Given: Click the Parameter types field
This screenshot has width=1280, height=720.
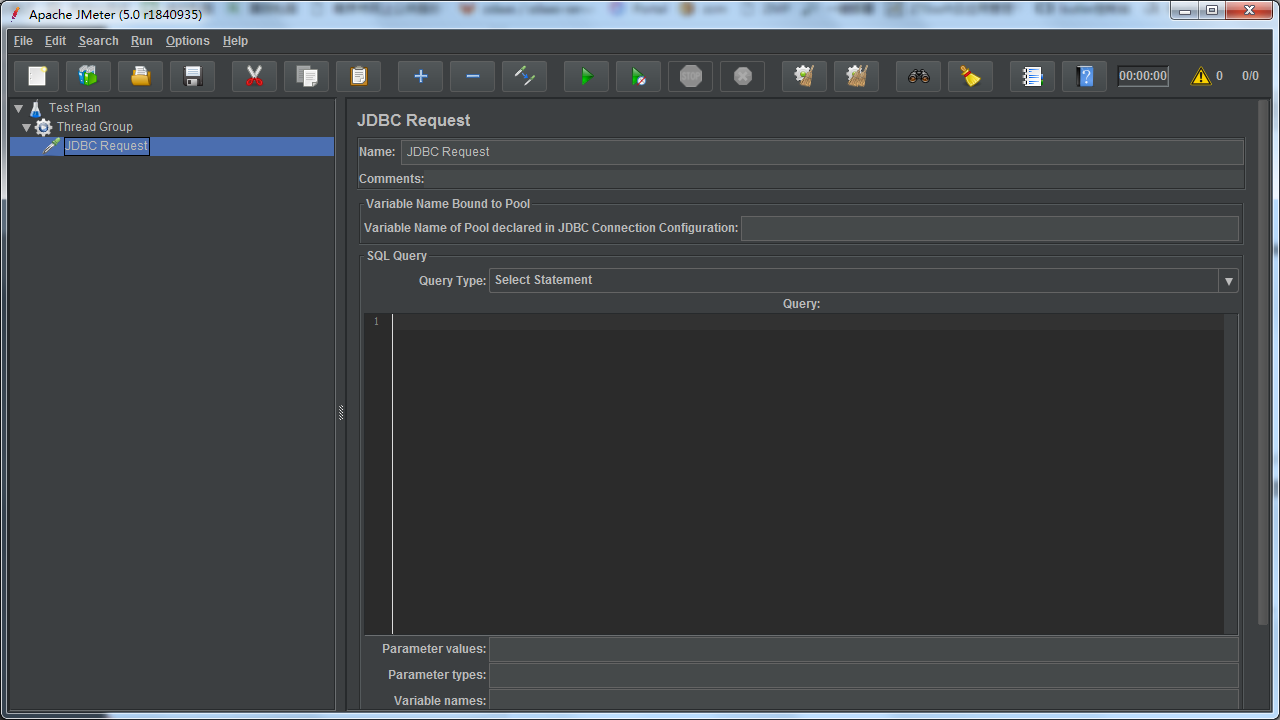Looking at the screenshot, I should point(864,675).
